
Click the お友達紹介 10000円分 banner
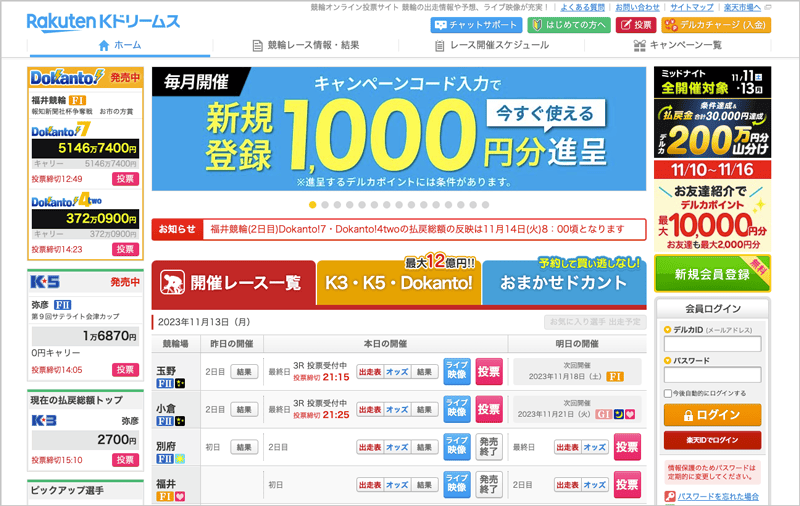(713, 206)
